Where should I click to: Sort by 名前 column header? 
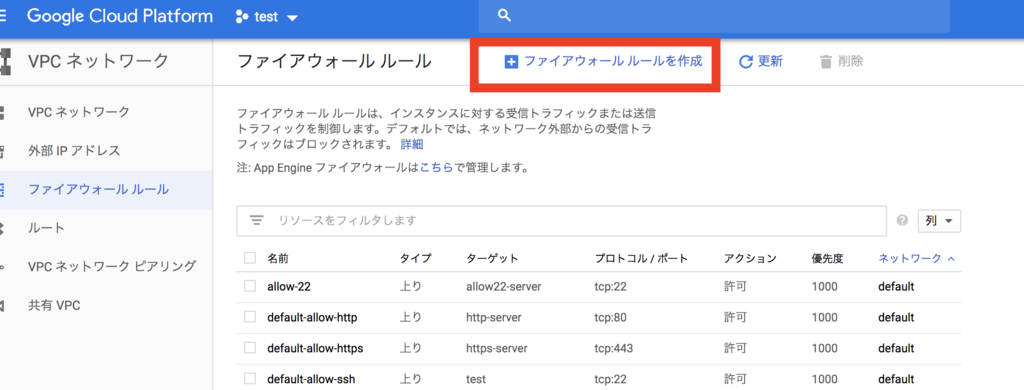click(278, 259)
